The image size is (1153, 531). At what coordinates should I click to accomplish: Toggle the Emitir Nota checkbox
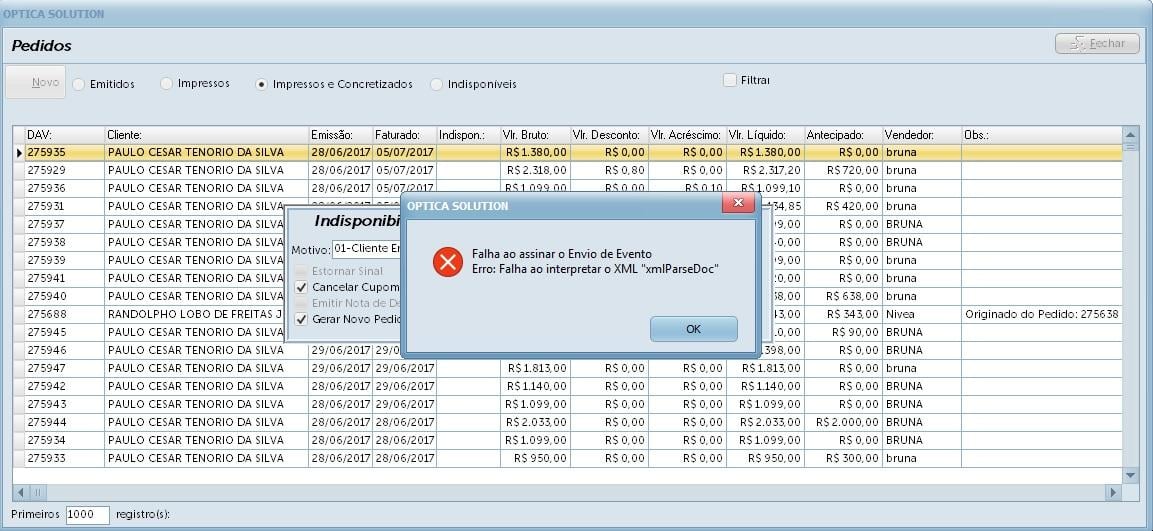click(x=301, y=303)
